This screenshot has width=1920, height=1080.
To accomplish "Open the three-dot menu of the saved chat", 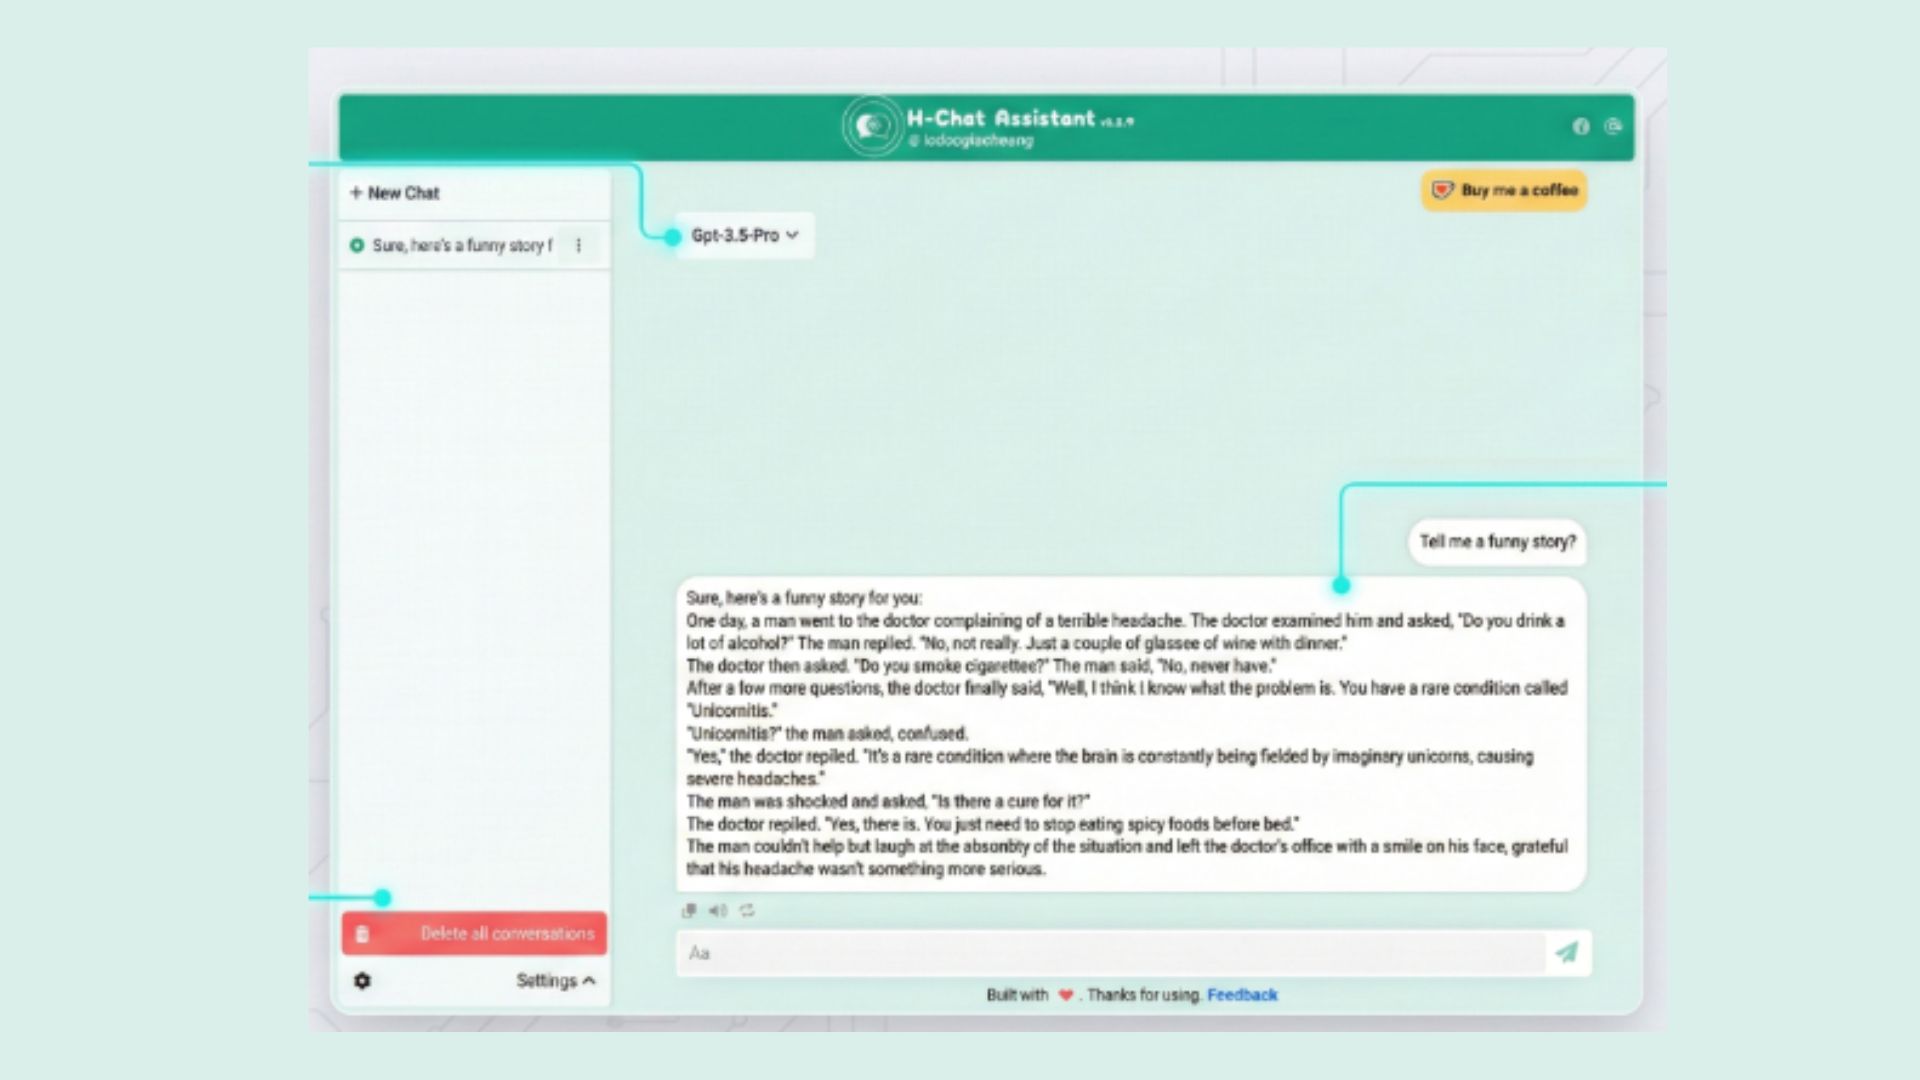I will (x=578, y=245).
